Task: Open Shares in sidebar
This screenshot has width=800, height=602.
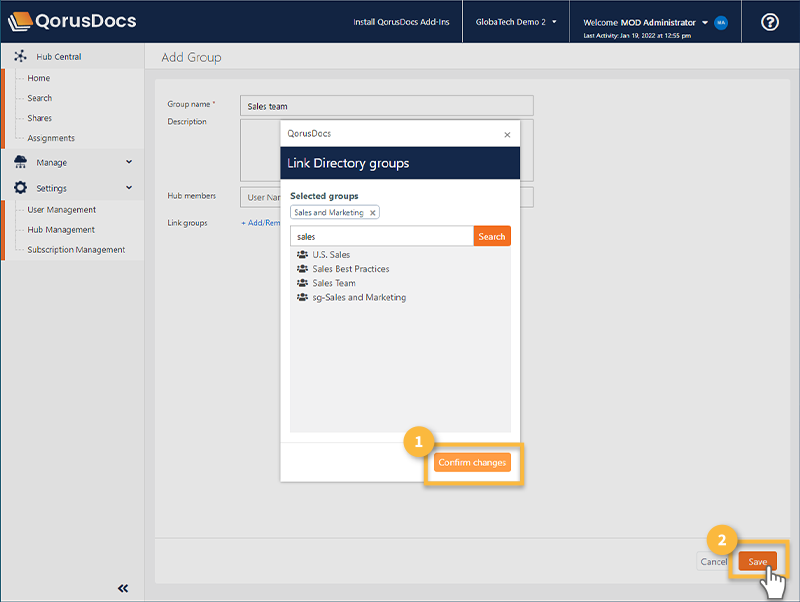Action: 40,118
